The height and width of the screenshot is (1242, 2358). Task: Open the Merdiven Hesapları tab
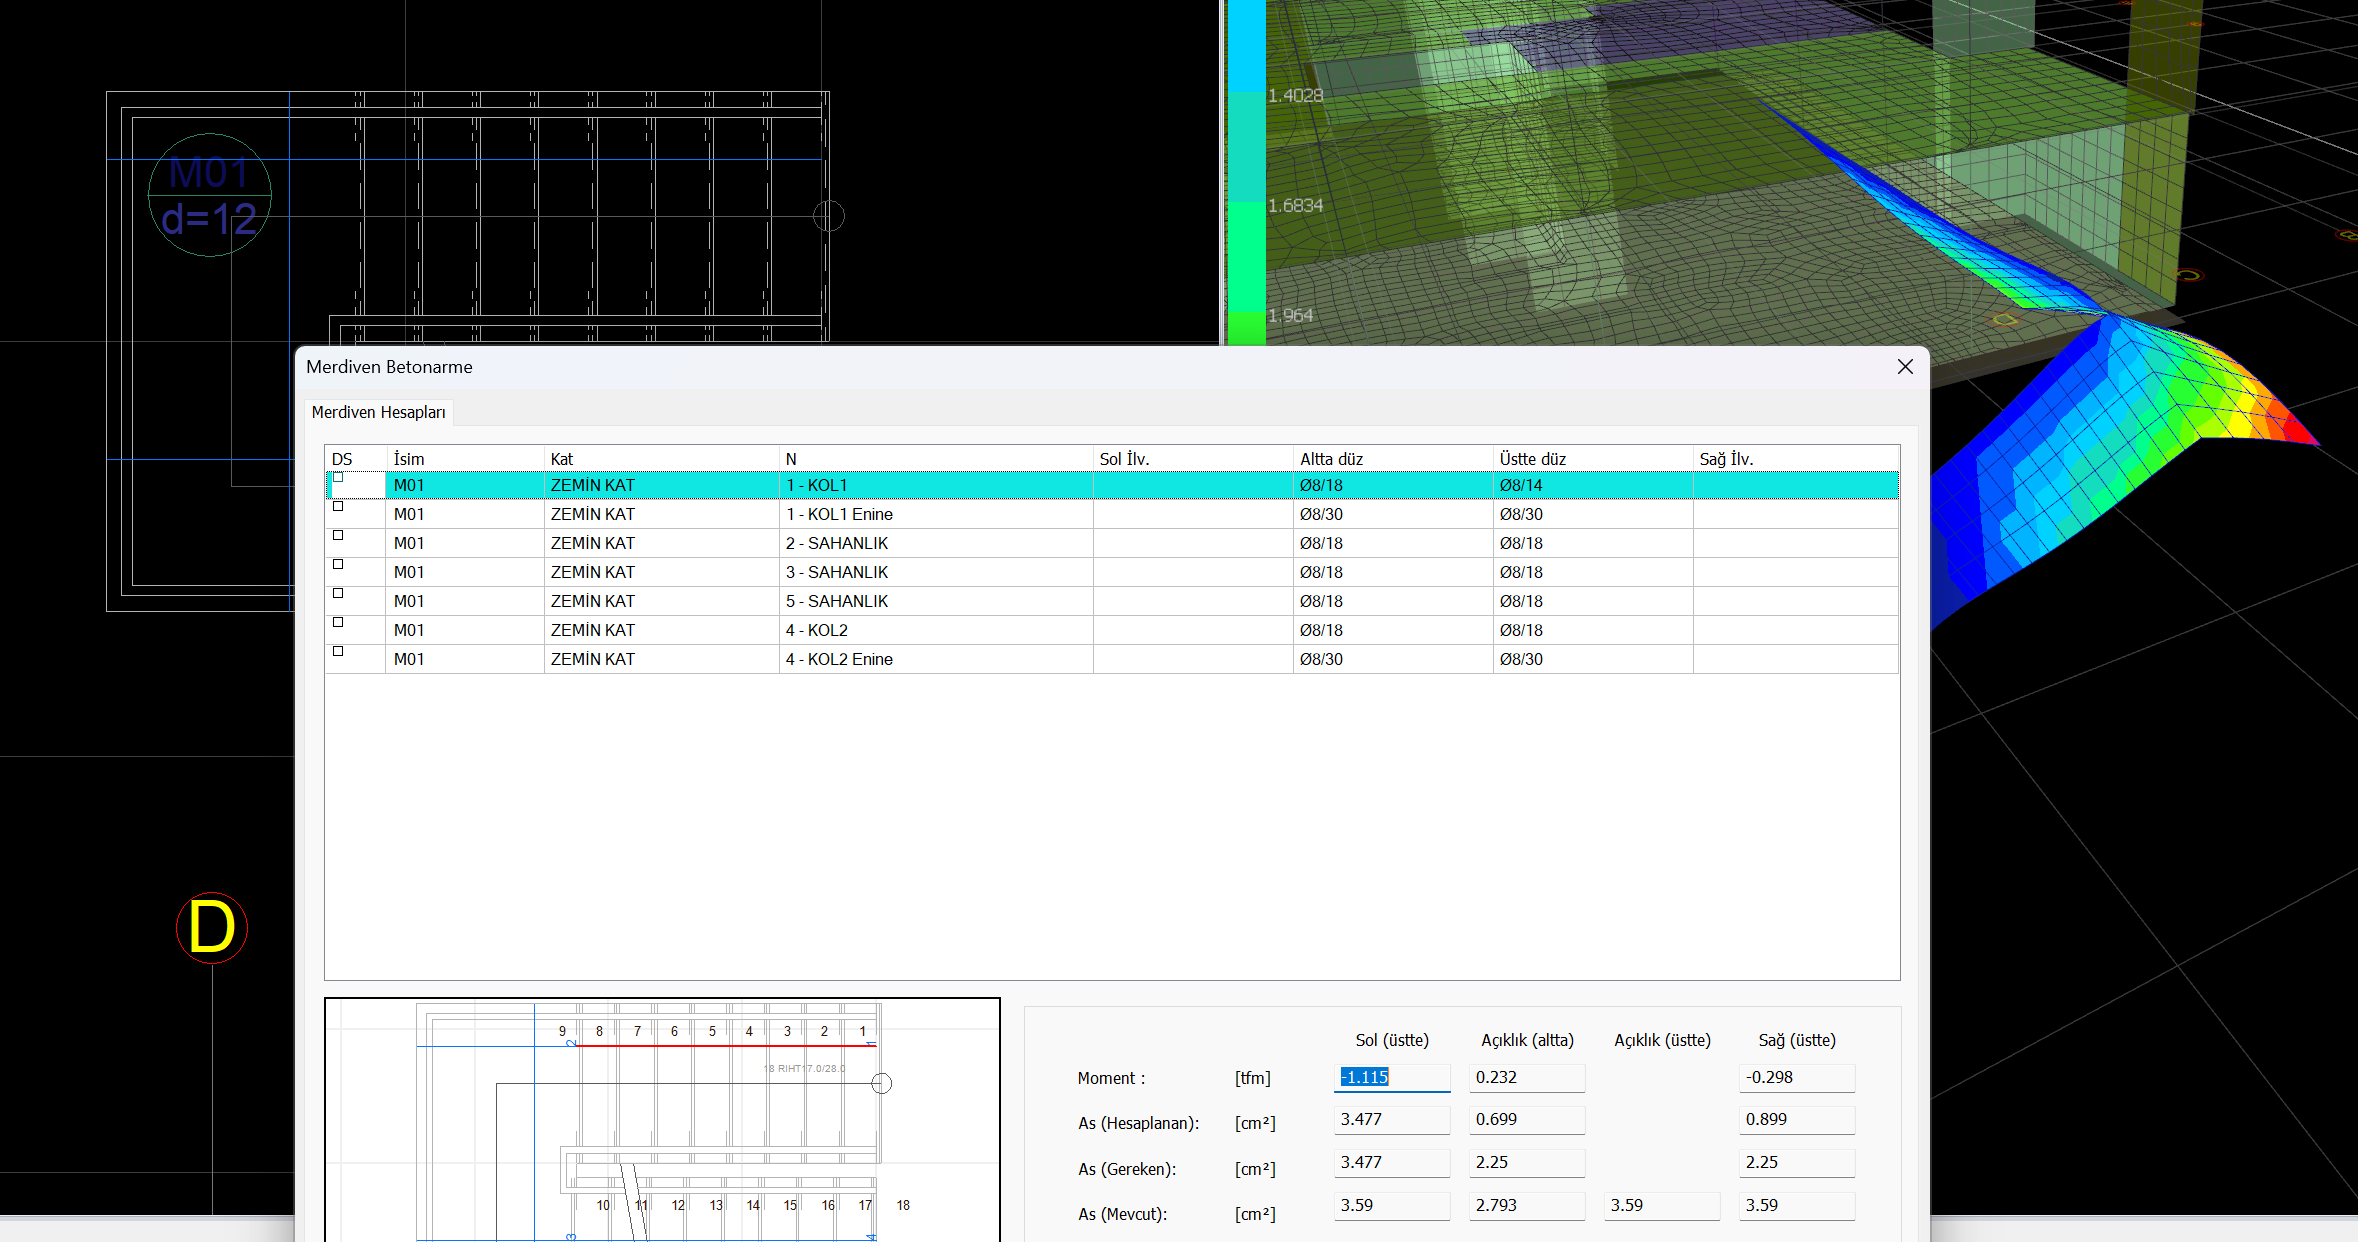(x=378, y=412)
